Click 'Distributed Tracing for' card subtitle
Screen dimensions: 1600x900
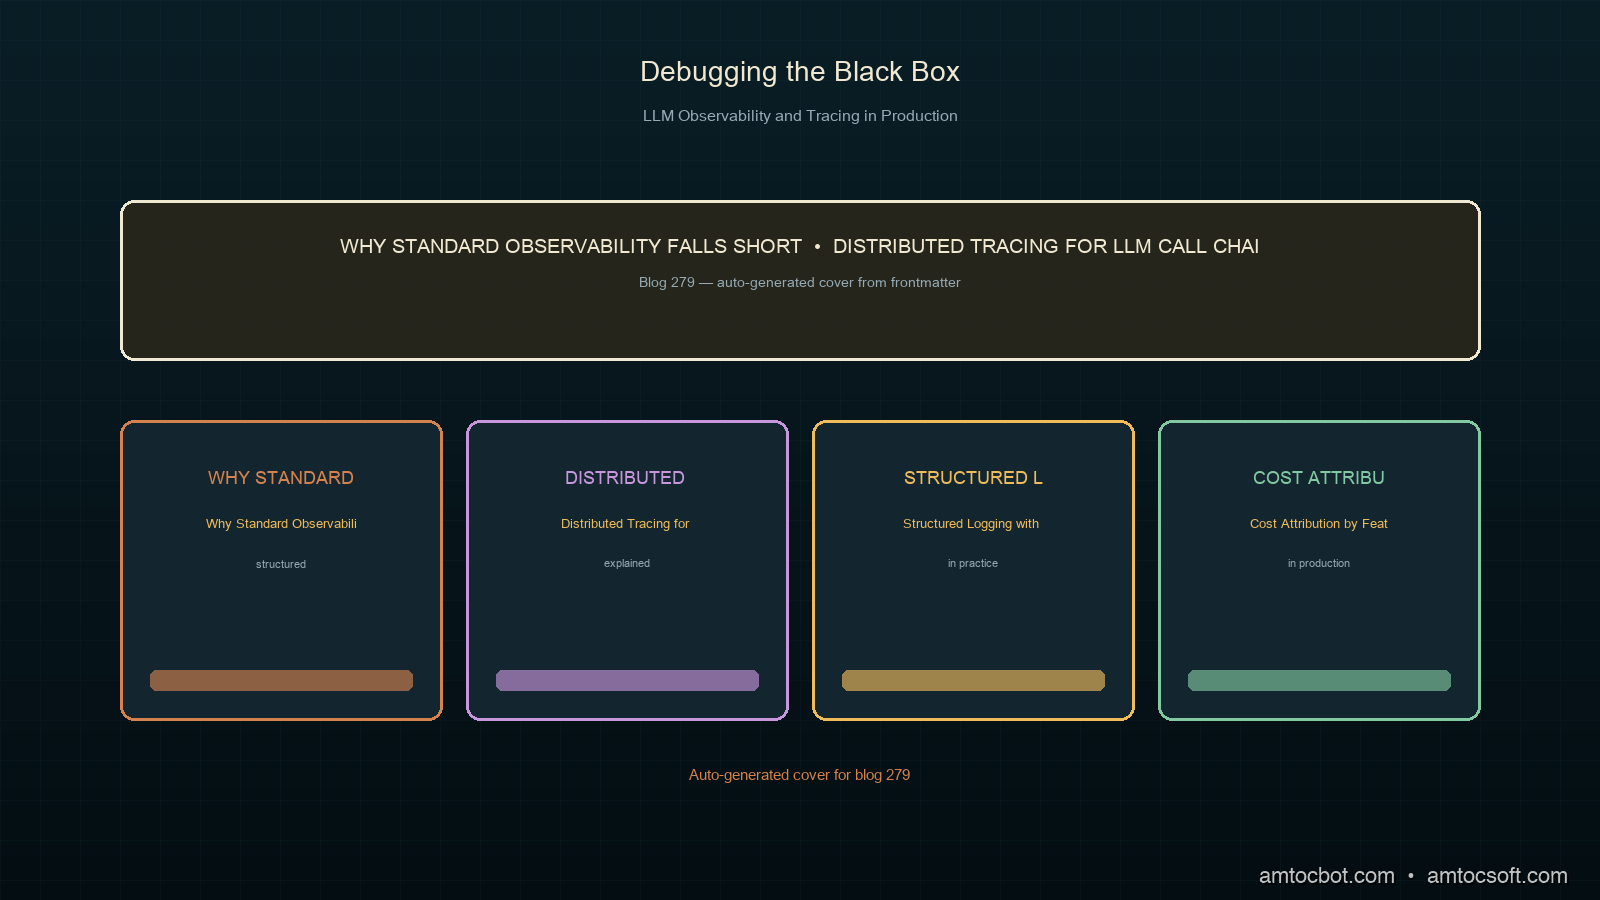click(x=625, y=524)
